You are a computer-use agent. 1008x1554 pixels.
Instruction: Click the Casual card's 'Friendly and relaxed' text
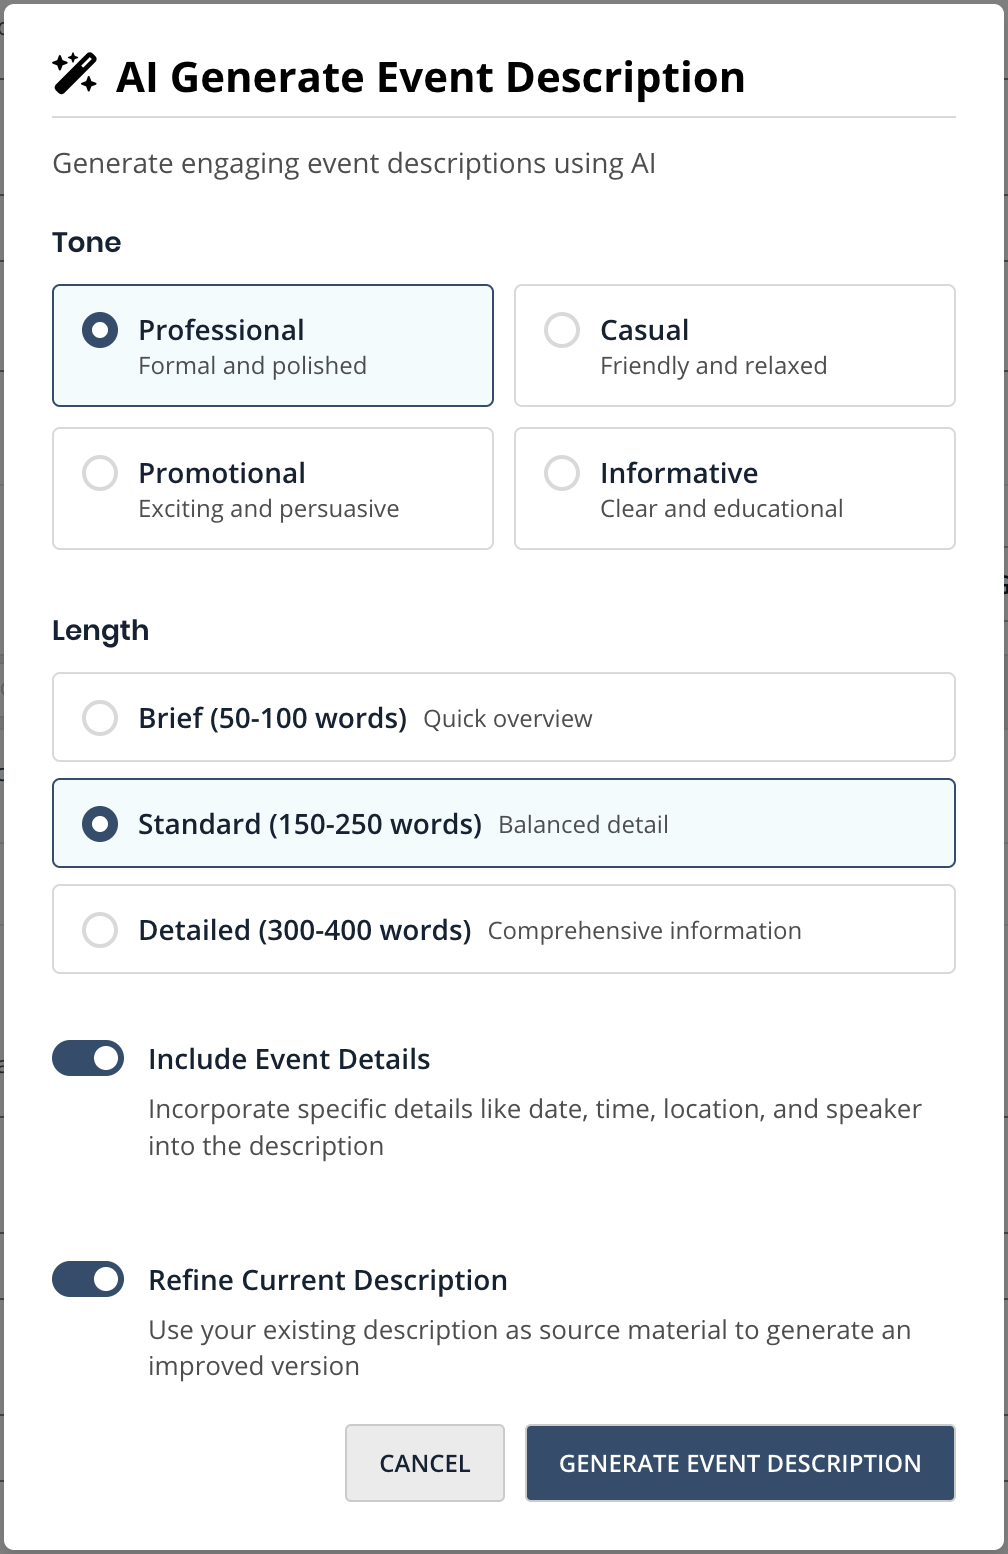coord(713,366)
